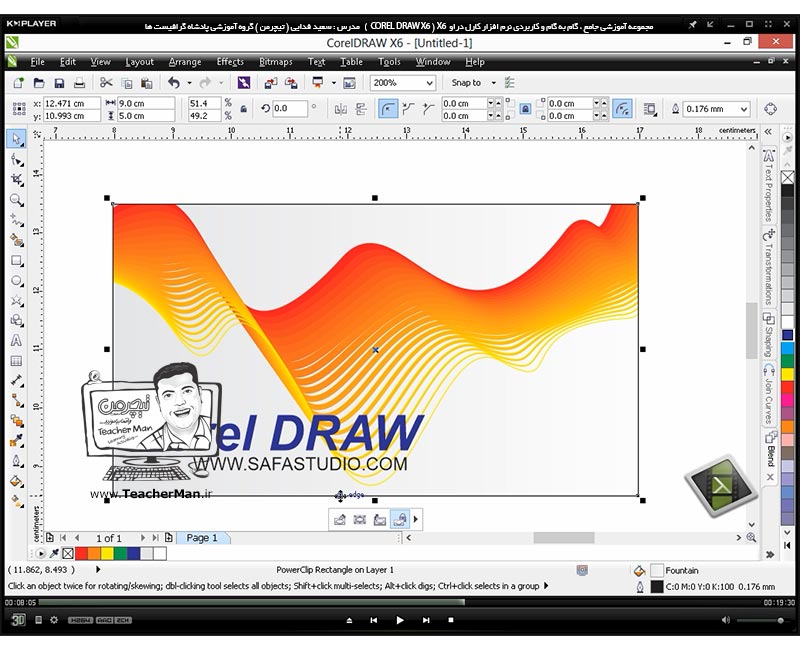The image size is (800, 650).
Task: Select the Smart Fill tool
Action: 16,240
